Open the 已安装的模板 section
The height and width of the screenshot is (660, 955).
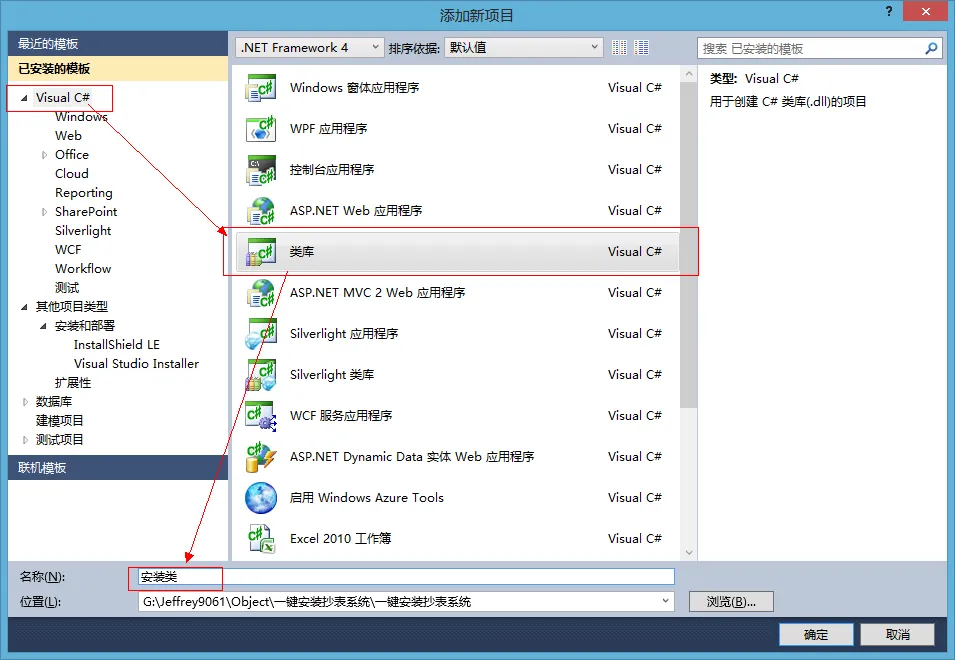tap(118, 68)
